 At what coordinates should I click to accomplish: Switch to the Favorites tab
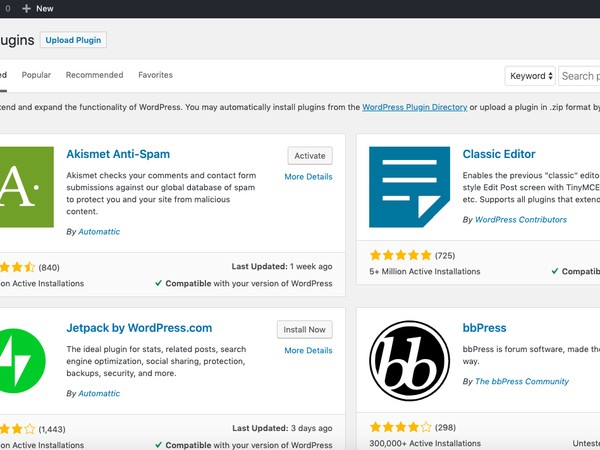point(155,75)
